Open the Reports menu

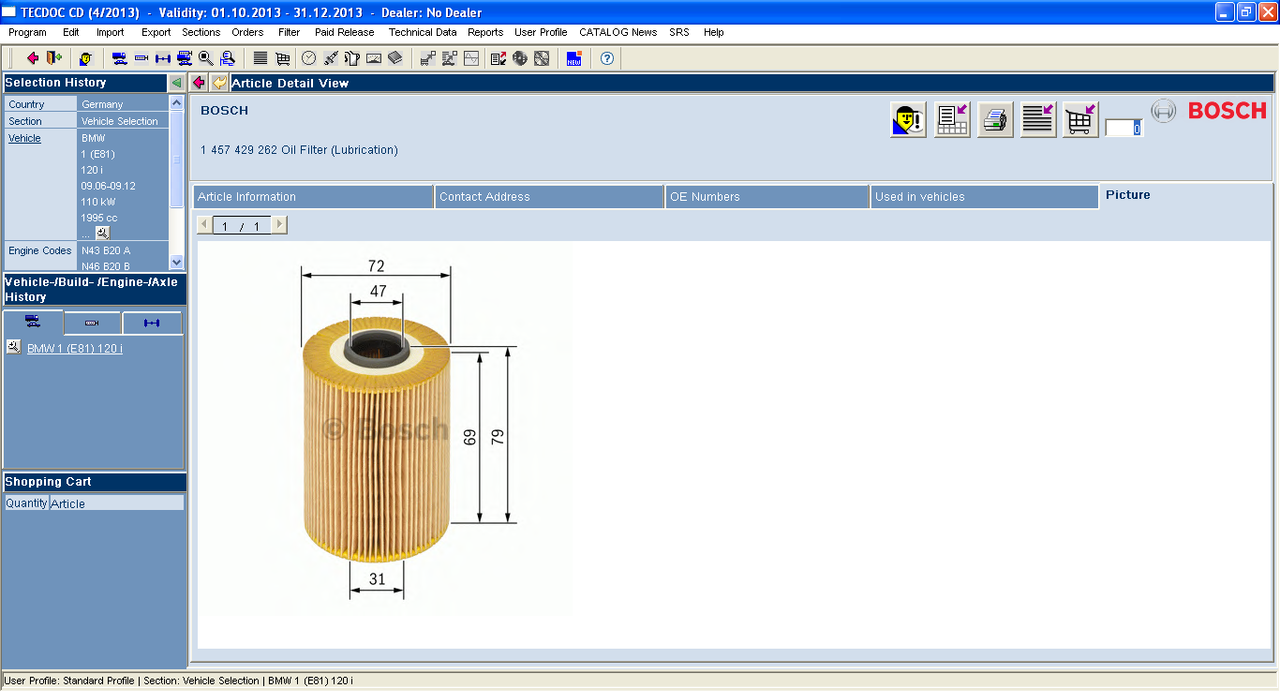point(486,32)
